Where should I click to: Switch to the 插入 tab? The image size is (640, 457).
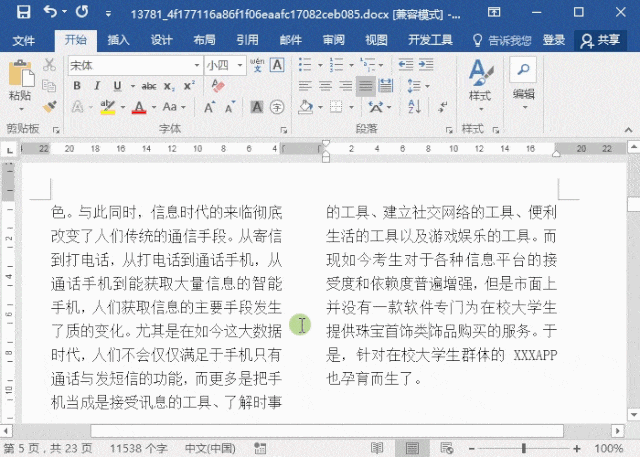[118, 40]
